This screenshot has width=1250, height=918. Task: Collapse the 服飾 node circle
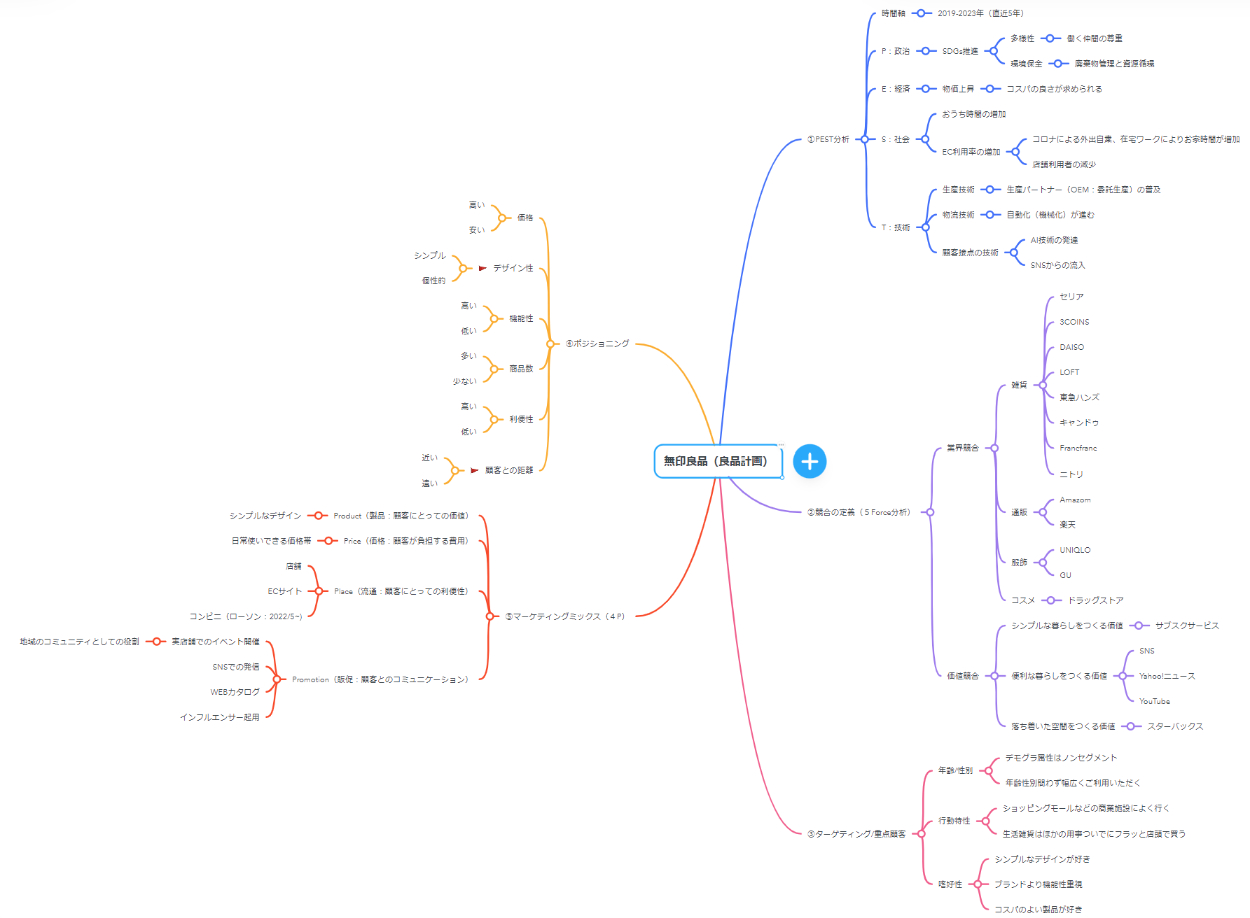point(1043,562)
